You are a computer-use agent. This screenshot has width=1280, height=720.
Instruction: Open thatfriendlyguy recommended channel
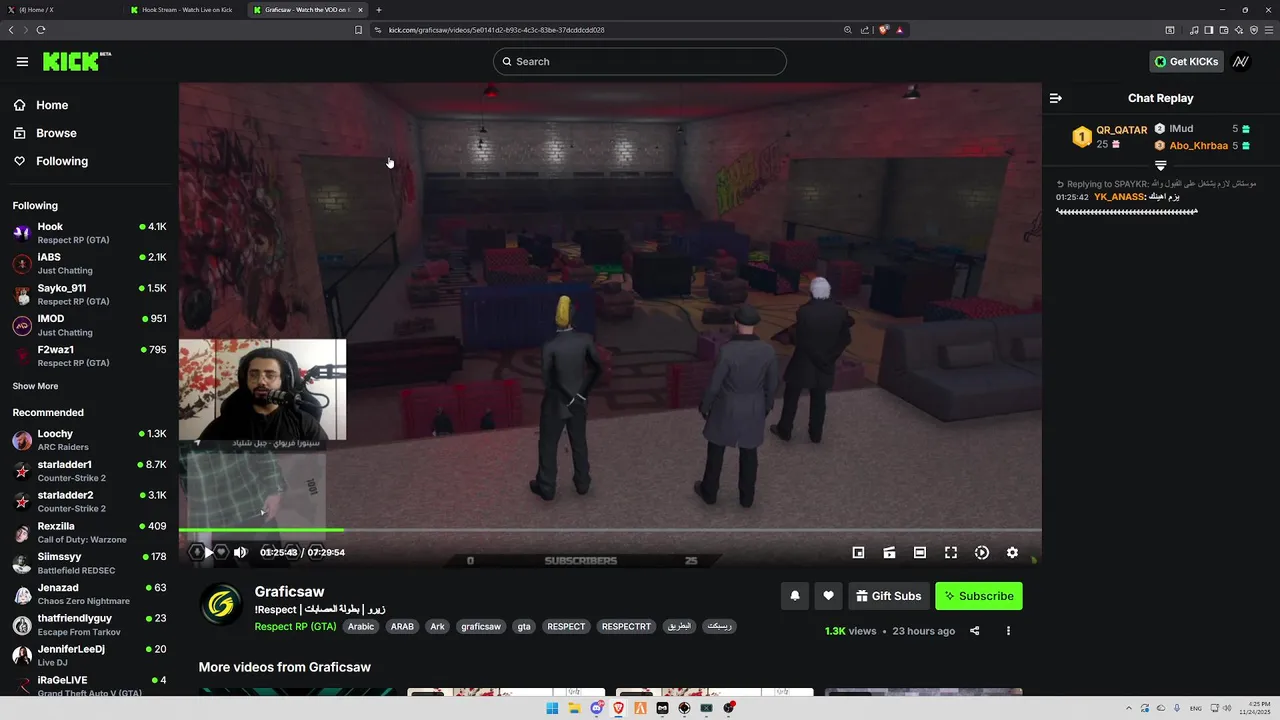tap(89, 625)
